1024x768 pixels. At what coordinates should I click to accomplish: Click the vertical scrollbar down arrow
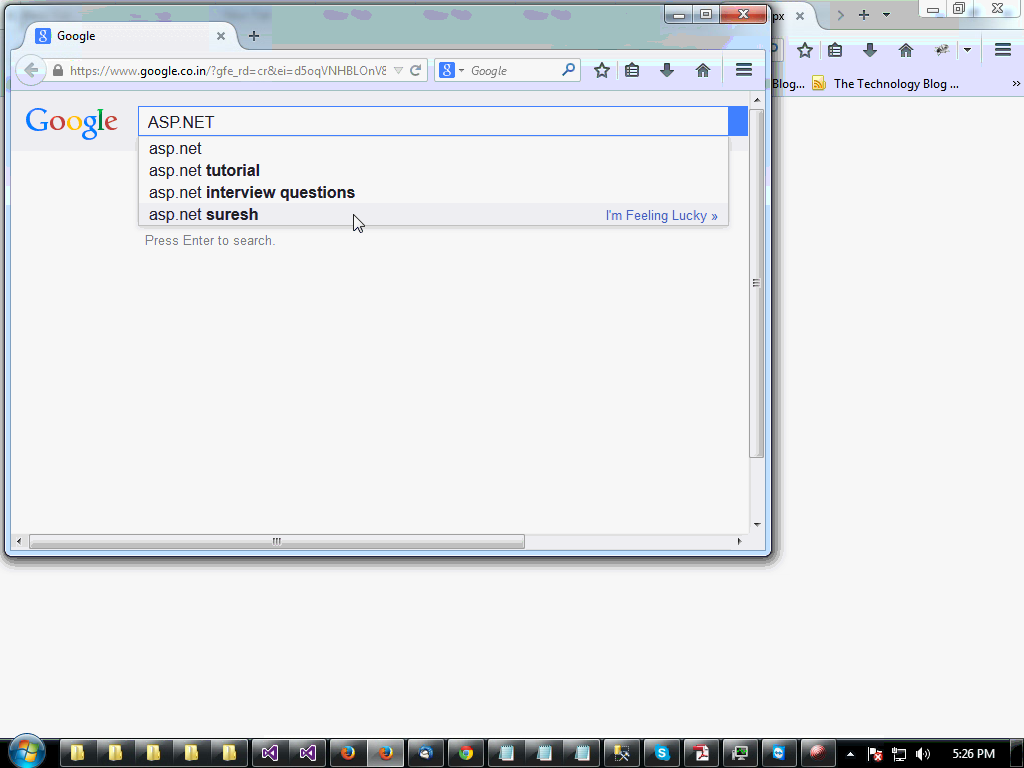click(x=757, y=524)
